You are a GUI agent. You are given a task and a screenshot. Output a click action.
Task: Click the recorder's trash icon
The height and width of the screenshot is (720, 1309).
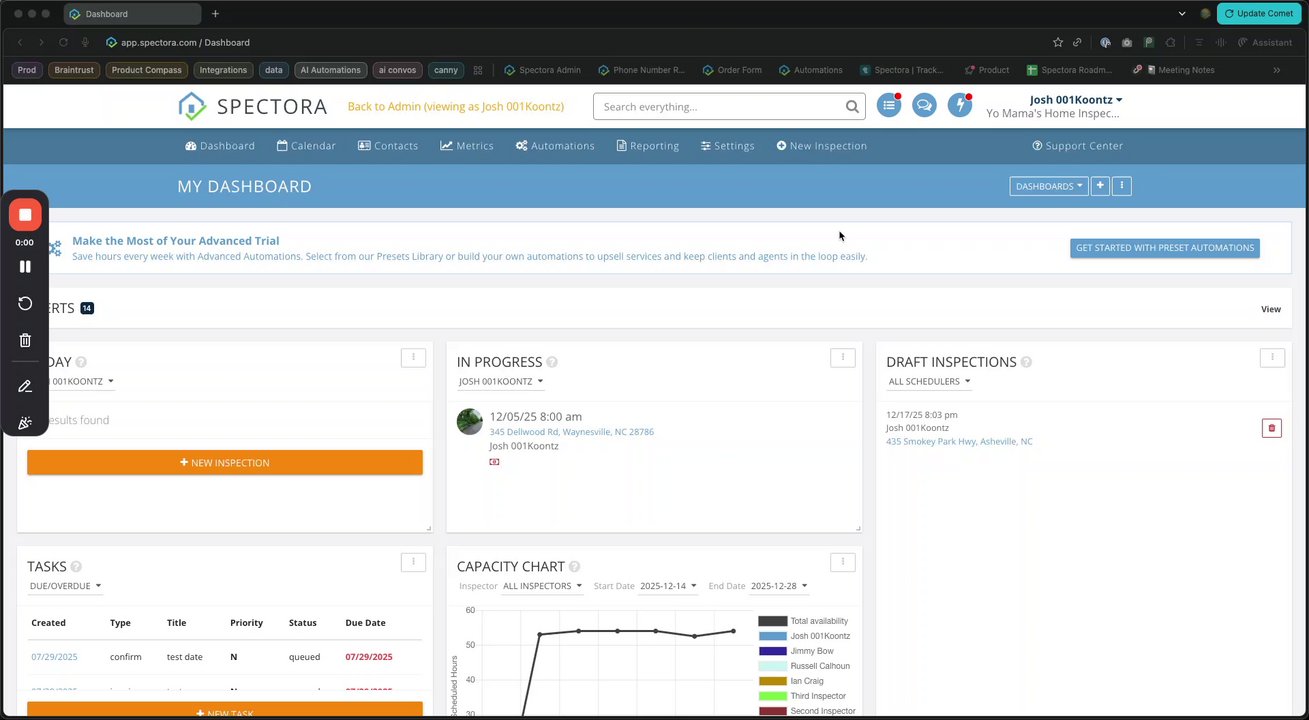[x=25, y=341]
